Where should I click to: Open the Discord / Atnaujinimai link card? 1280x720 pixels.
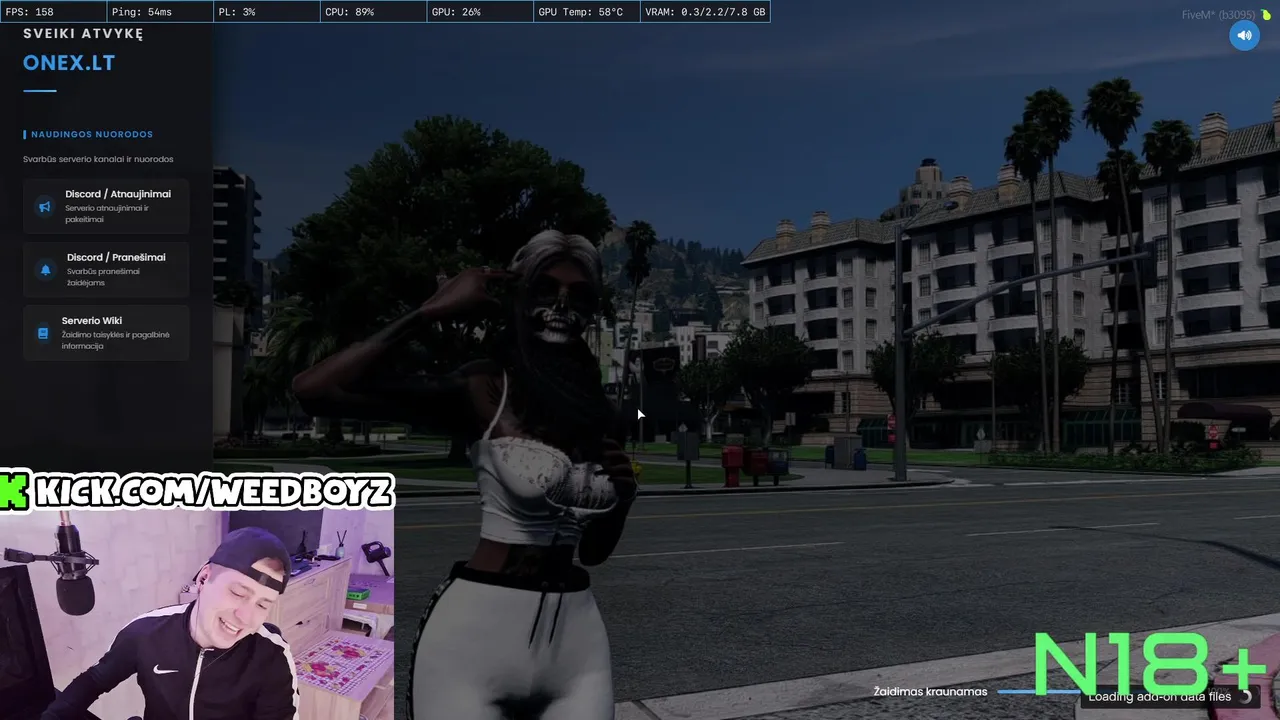point(106,206)
